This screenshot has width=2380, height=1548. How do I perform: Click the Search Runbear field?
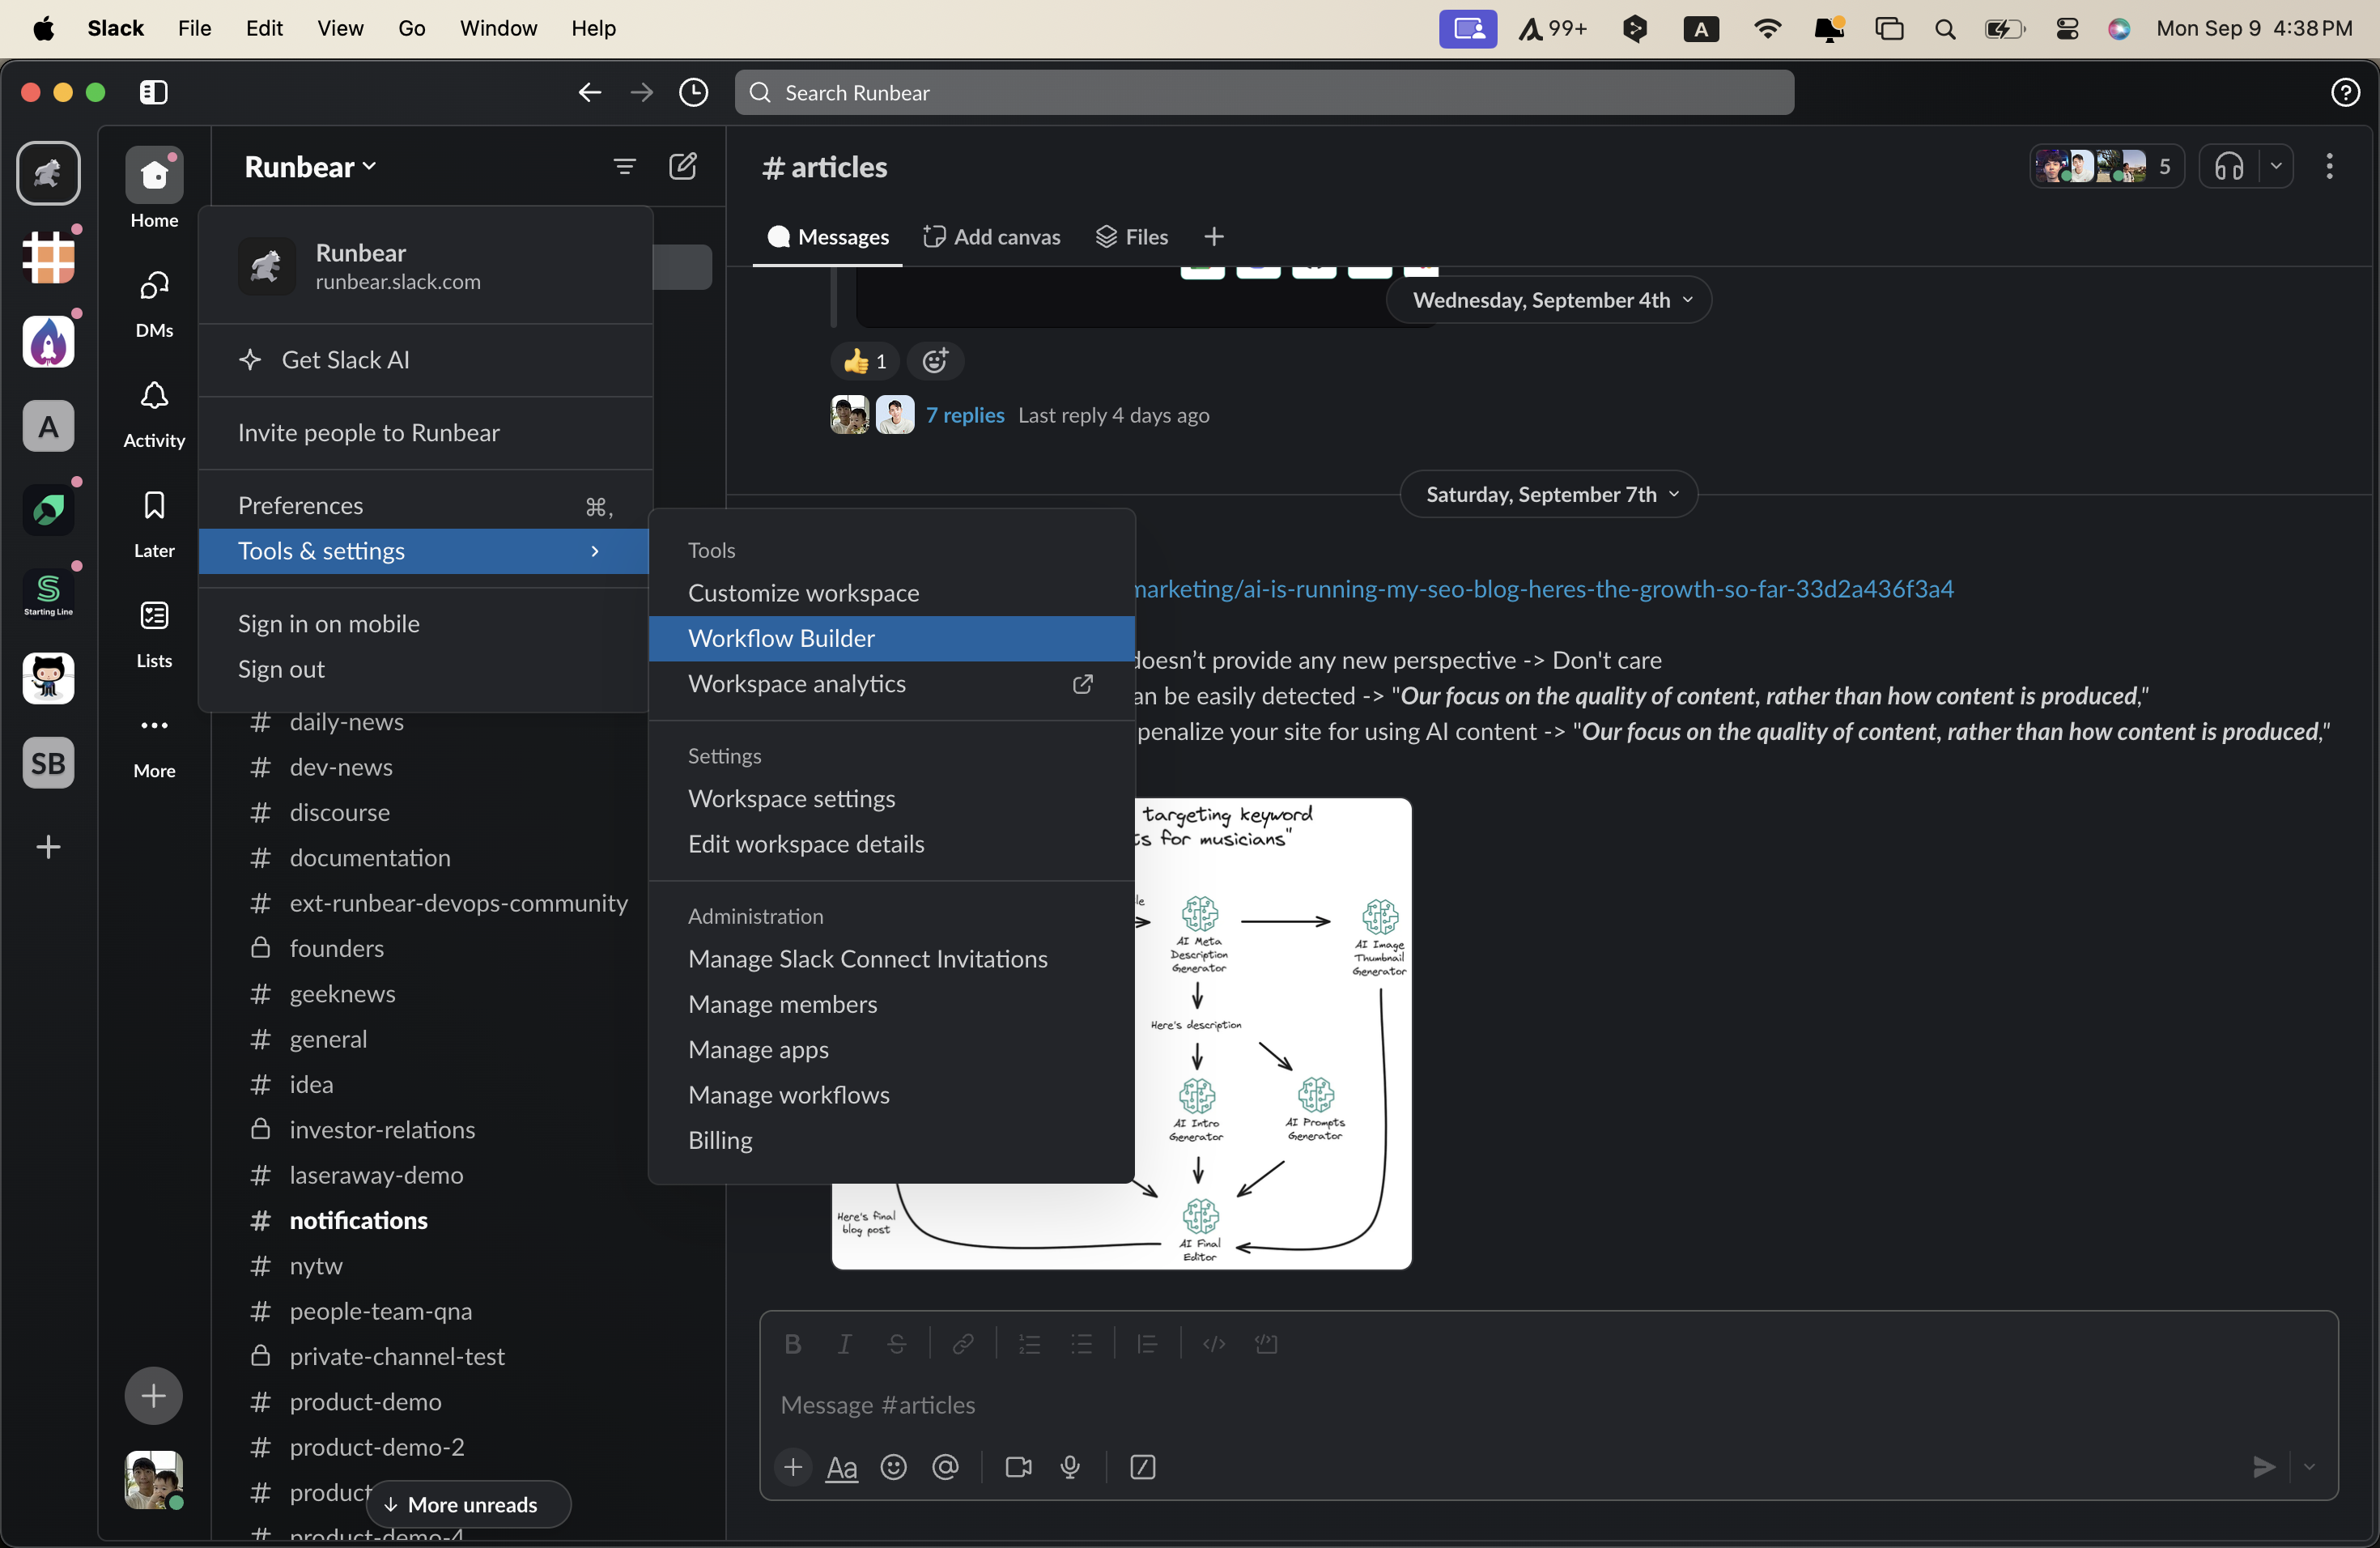tap(1264, 92)
